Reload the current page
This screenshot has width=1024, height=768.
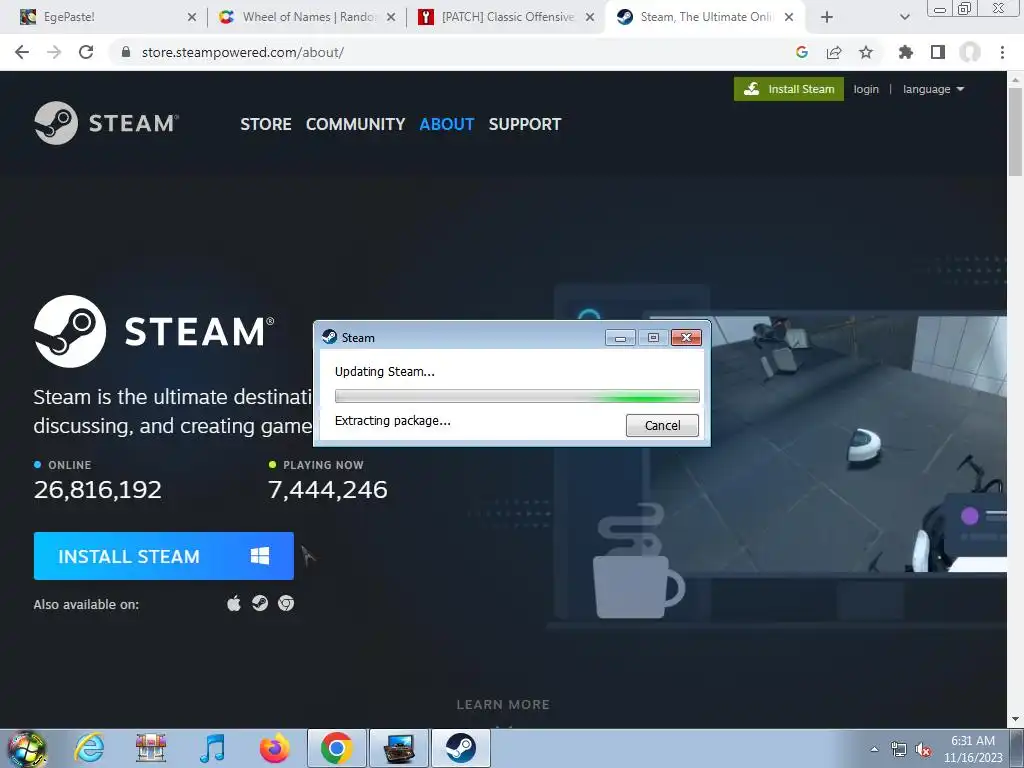click(x=86, y=52)
